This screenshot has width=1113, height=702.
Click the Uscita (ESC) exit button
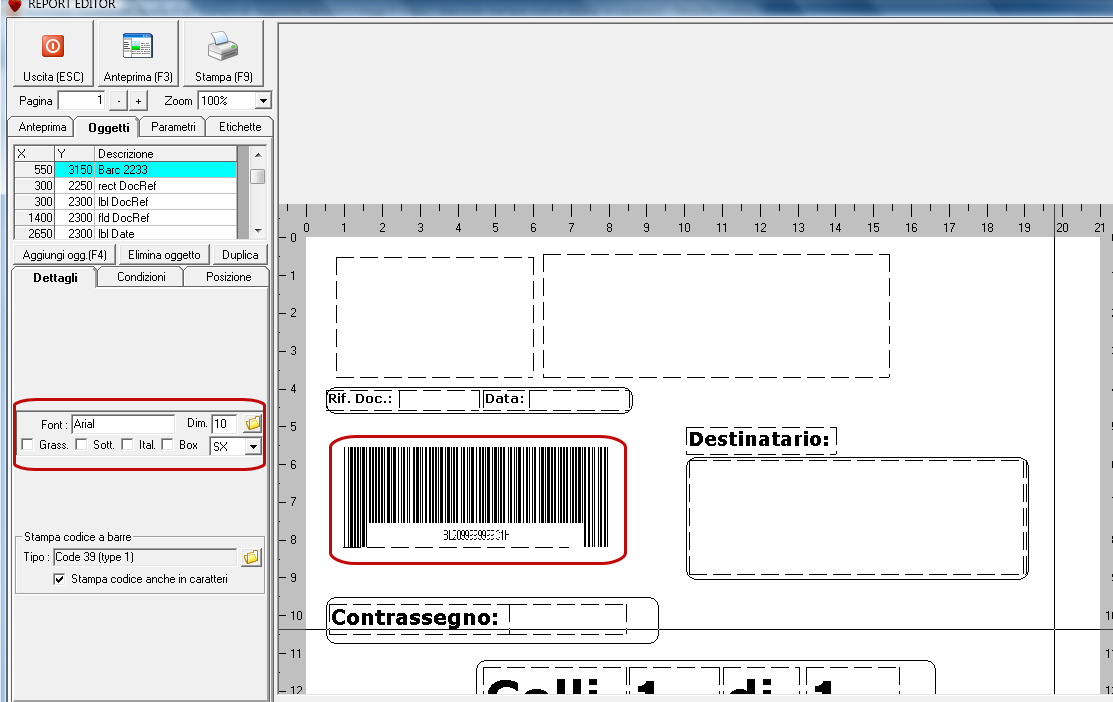click(53, 54)
